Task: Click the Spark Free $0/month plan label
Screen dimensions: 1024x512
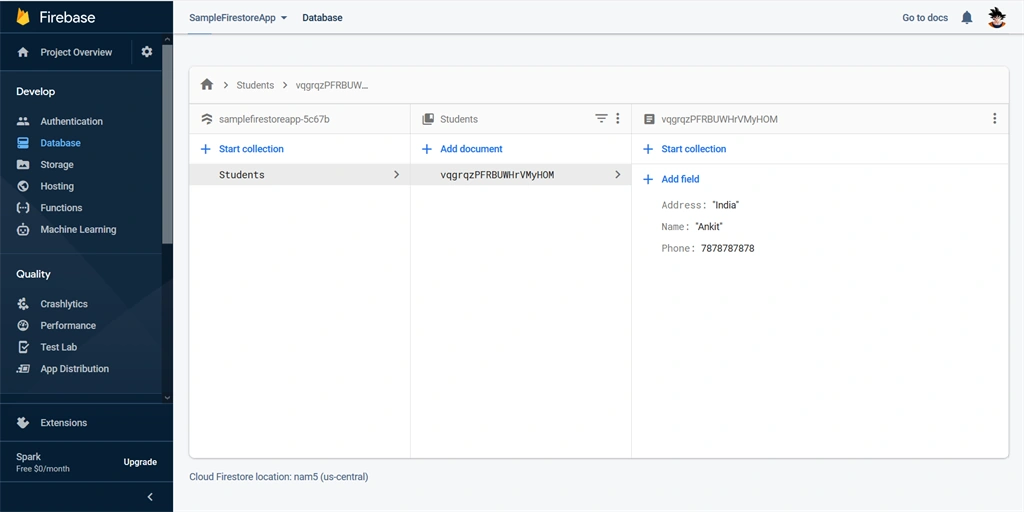Action: (42, 462)
